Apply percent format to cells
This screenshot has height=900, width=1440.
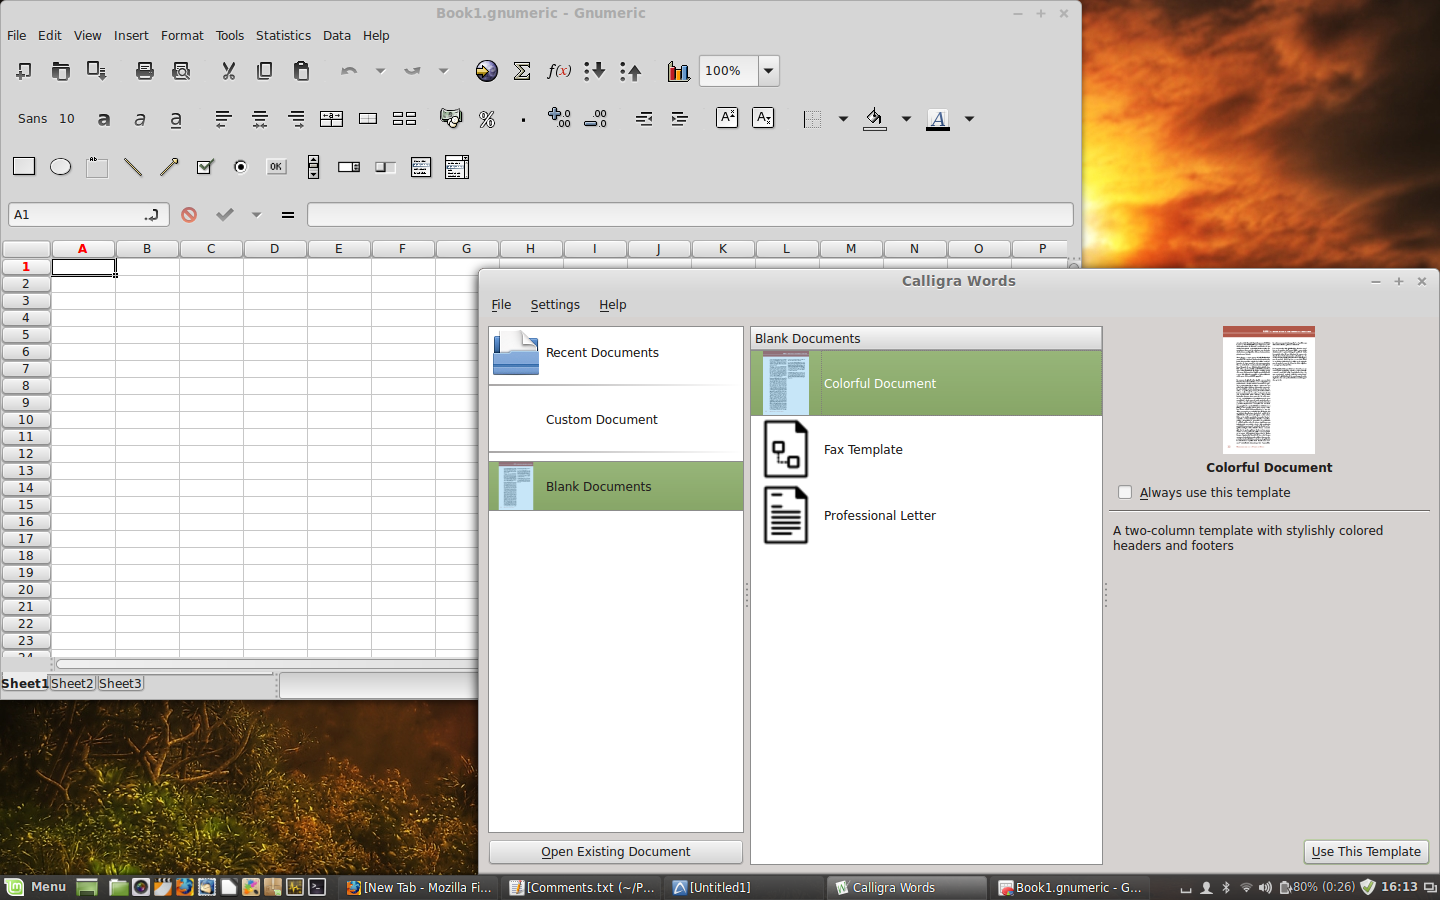point(487,119)
